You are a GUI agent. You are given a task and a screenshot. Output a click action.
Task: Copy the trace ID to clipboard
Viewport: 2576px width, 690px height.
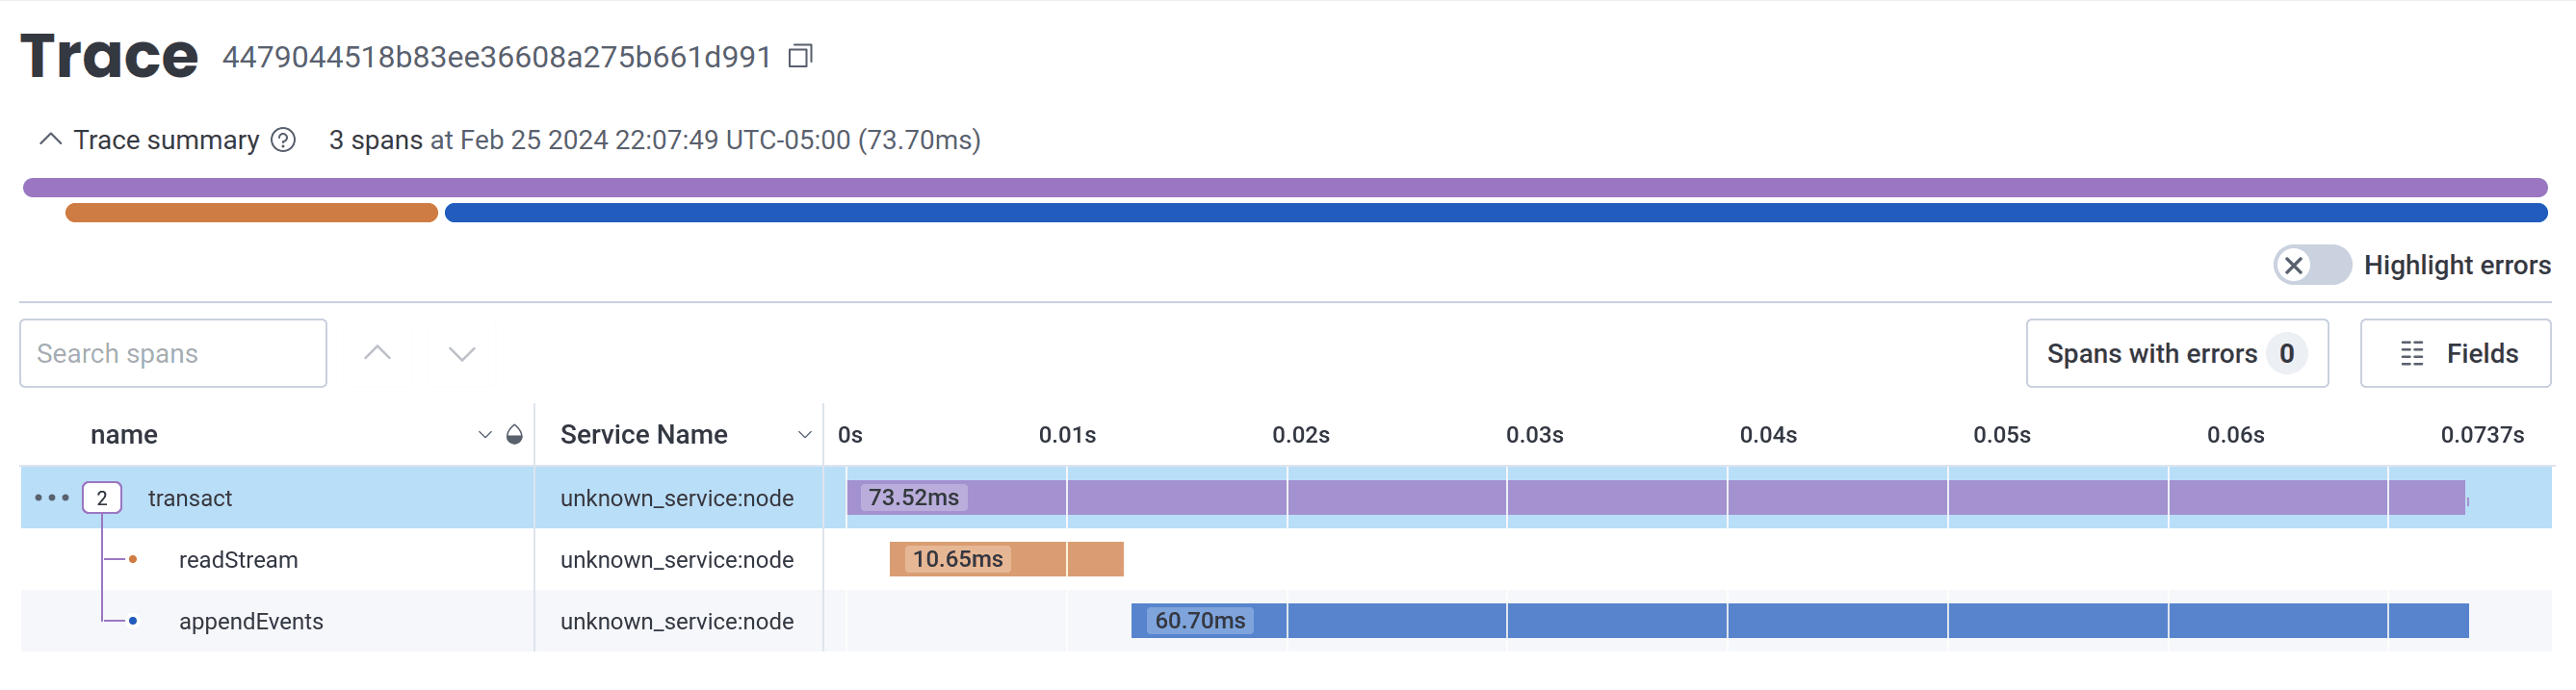pos(800,56)
